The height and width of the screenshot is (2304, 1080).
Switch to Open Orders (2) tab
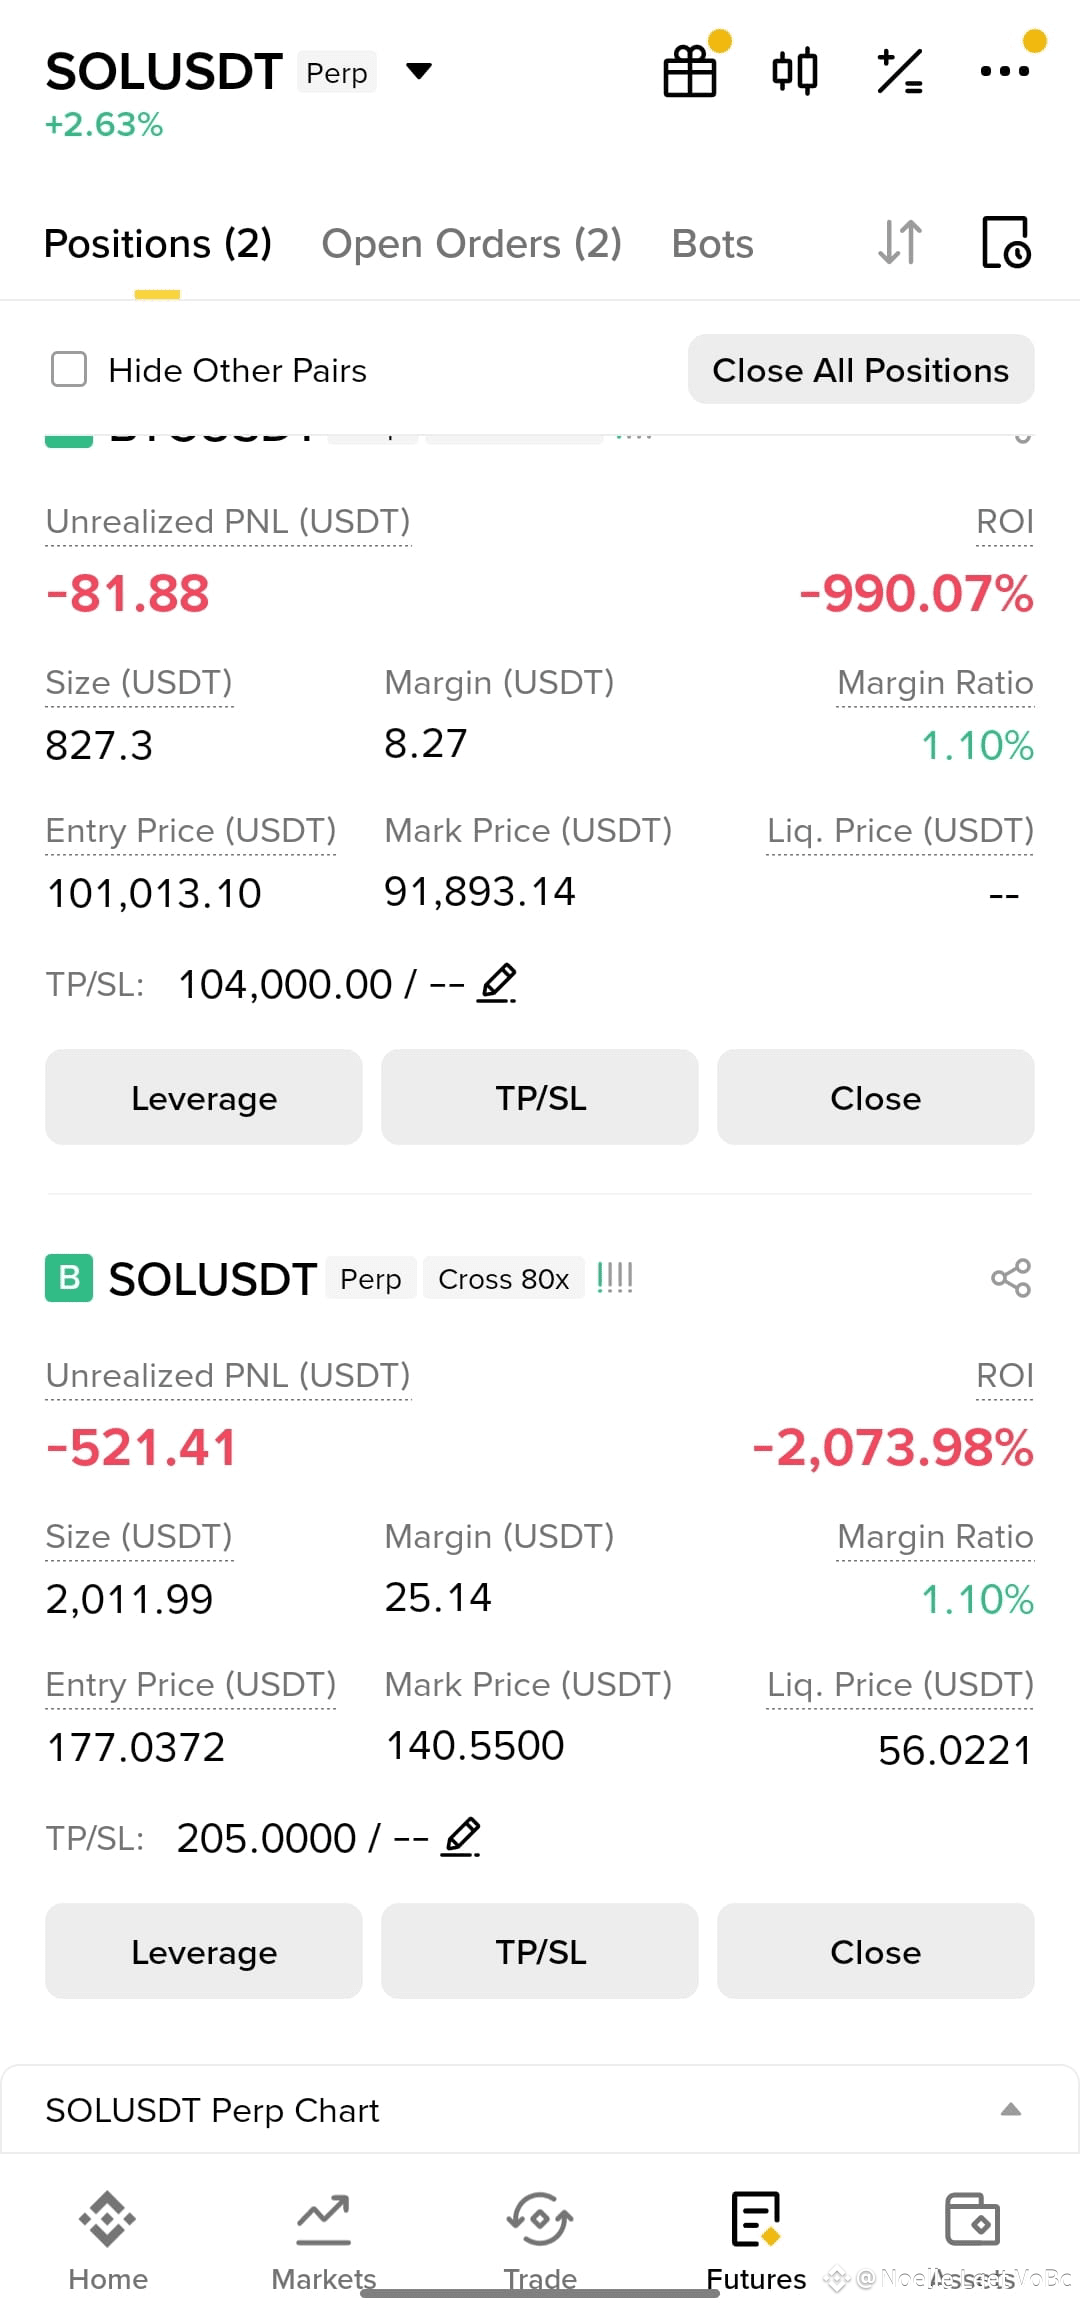(x=471, y=243)
